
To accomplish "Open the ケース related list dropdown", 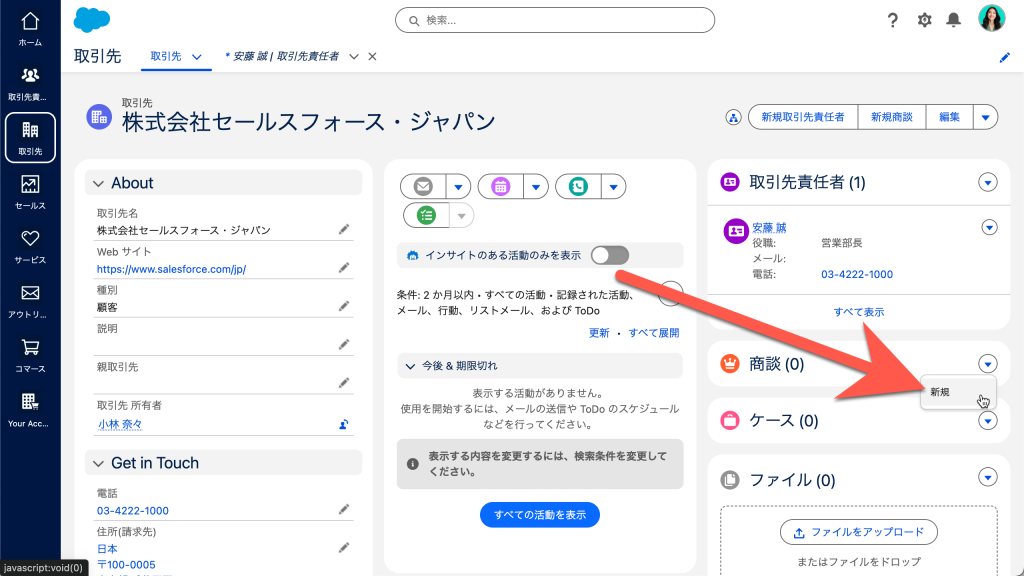I will (x=987, y=421).
